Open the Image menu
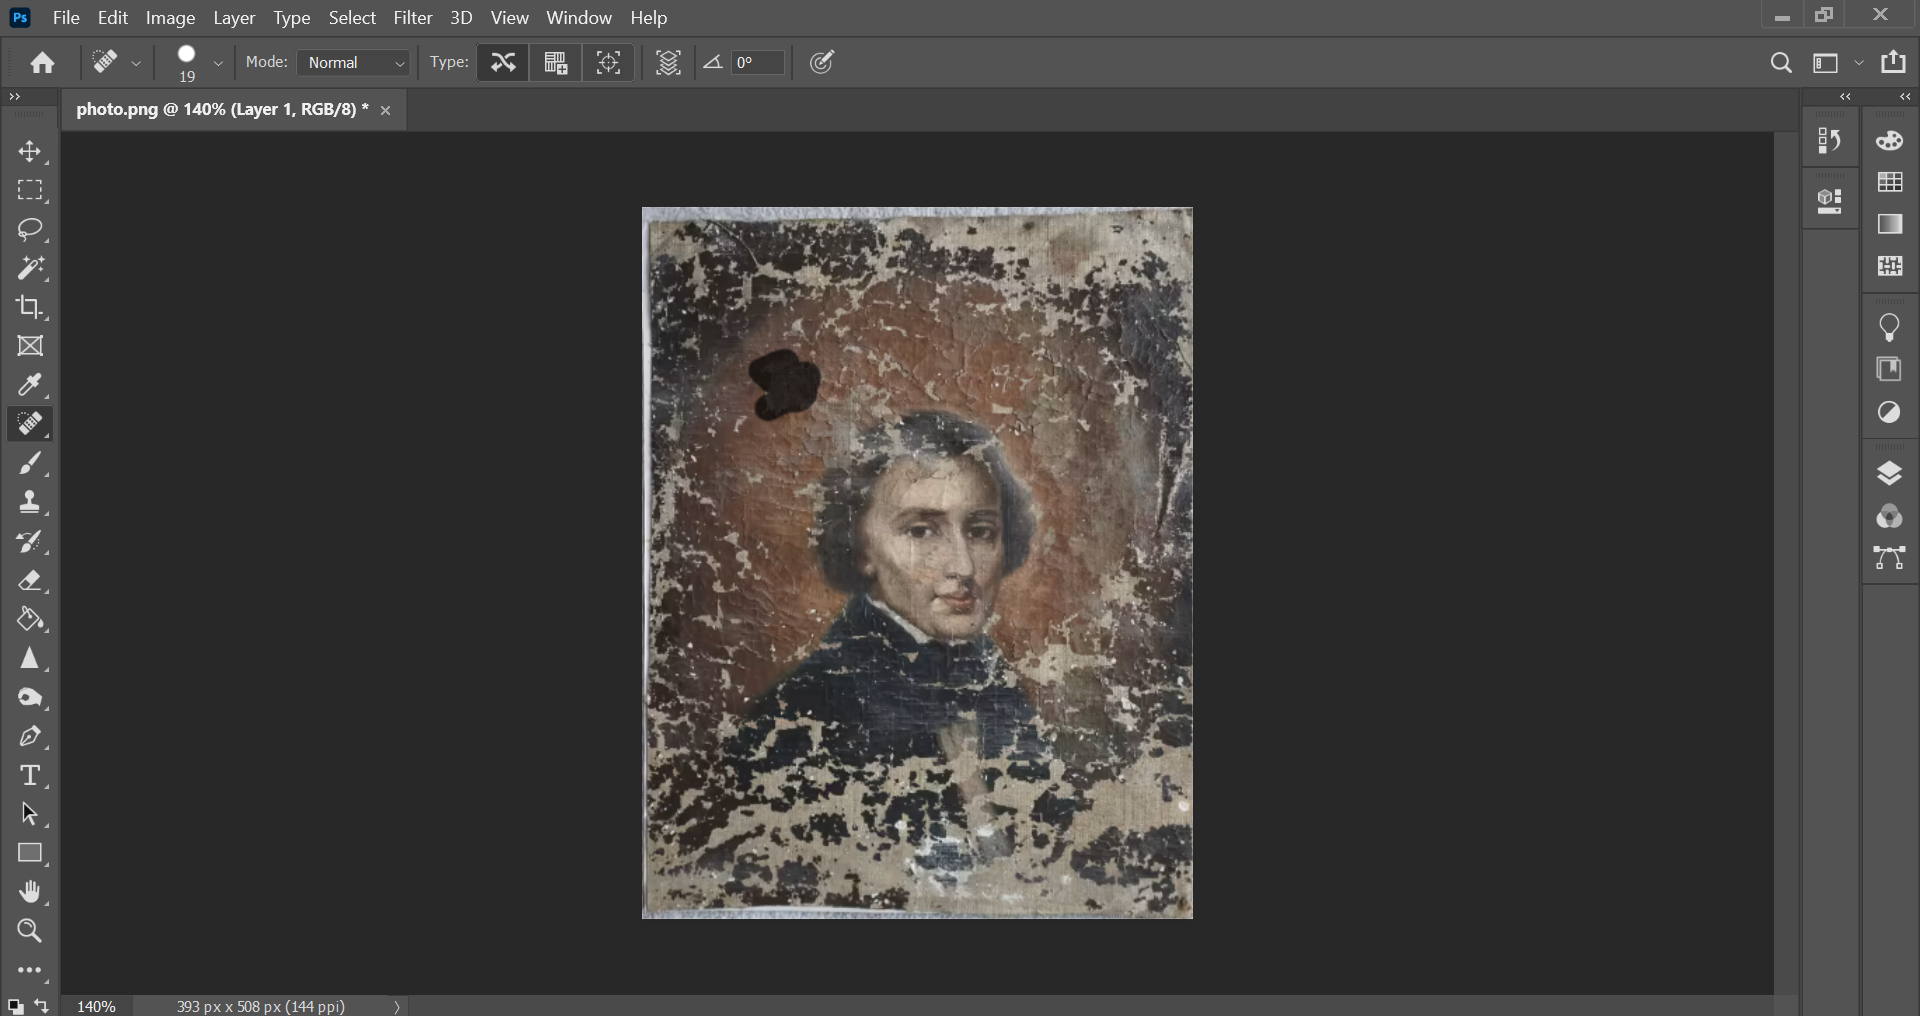Image resolution: width=1920 pixels, height=1016 pixels. coord(171,18)
